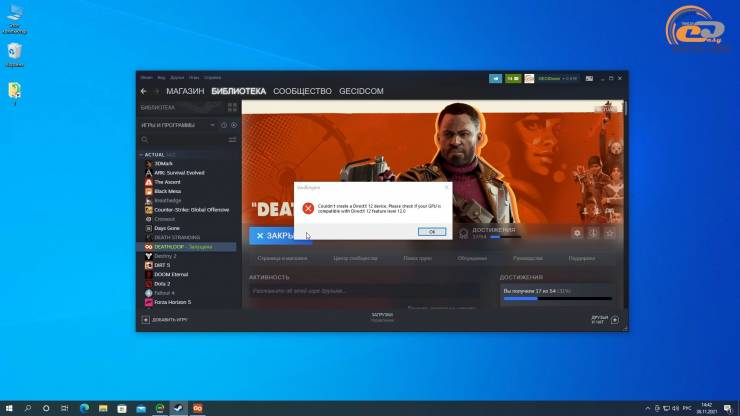Open File Explorer from the taskbar
Screen dimensions: 740x416
103,408
